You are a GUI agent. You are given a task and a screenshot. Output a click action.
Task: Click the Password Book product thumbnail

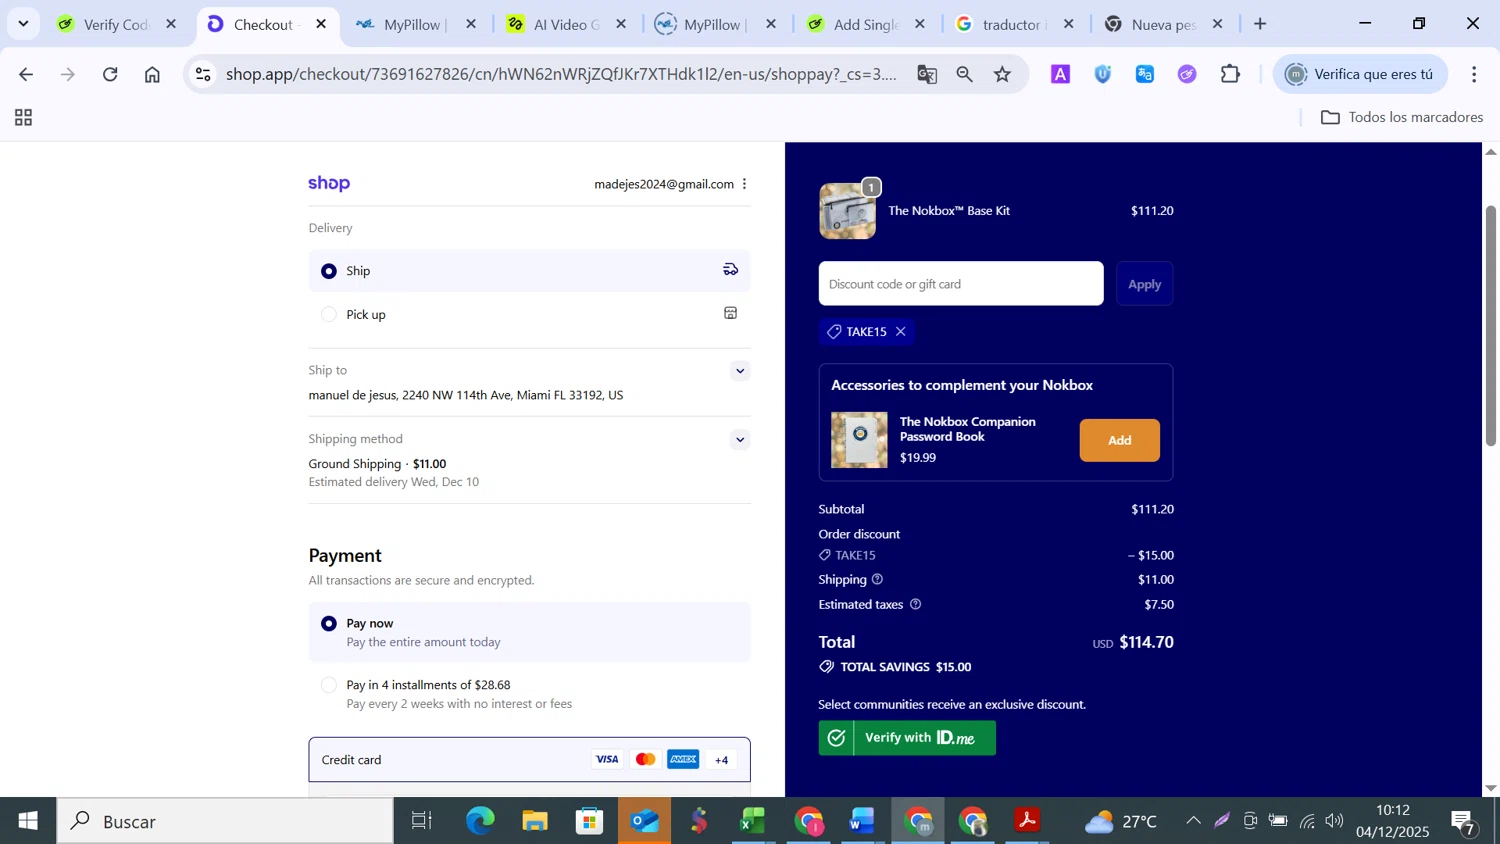tap(859, 440)
